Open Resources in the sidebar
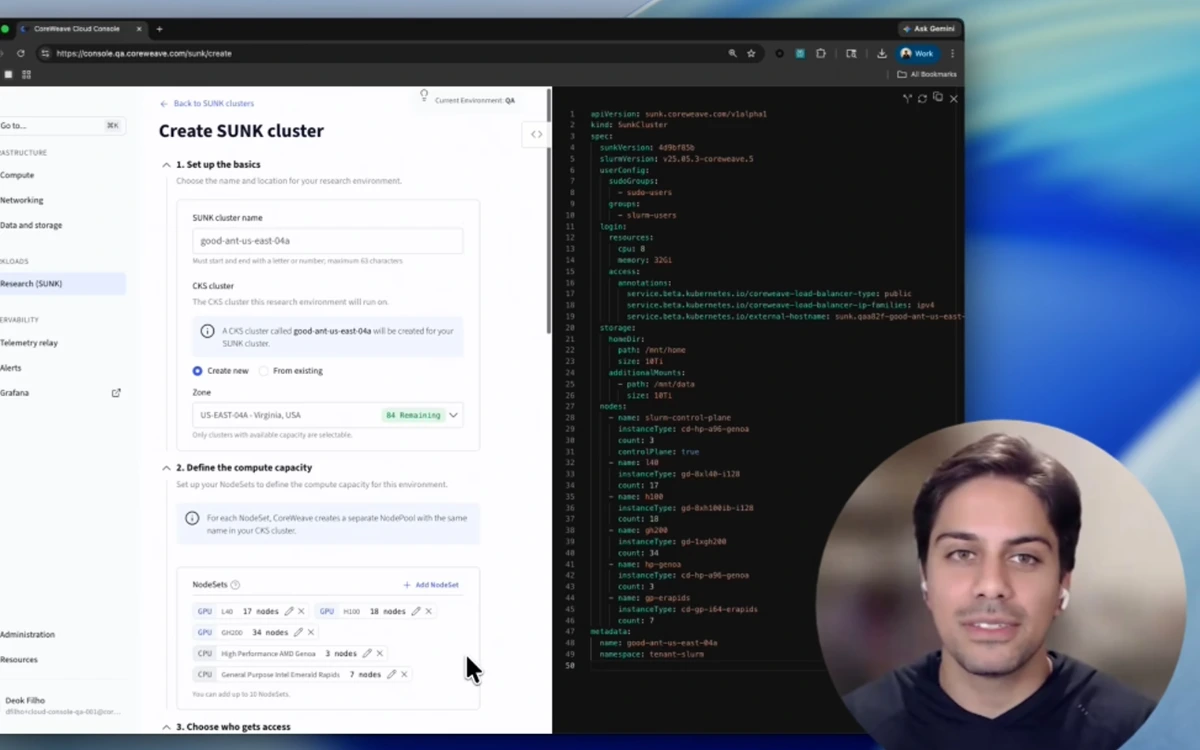 pyautogui.click(x=19, y=660)
